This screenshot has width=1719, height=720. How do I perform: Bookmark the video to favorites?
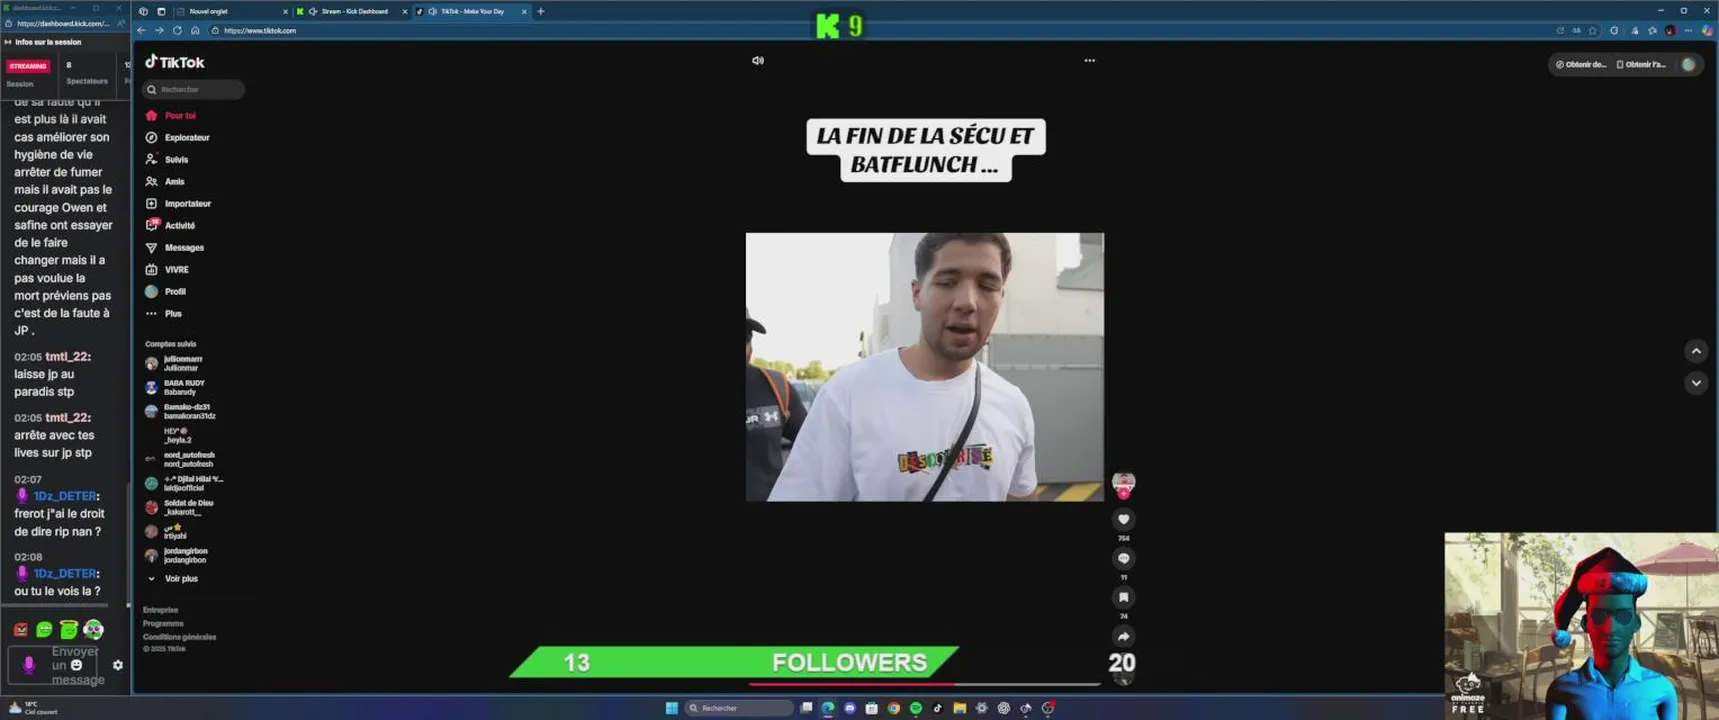[x=1124, y=597]
